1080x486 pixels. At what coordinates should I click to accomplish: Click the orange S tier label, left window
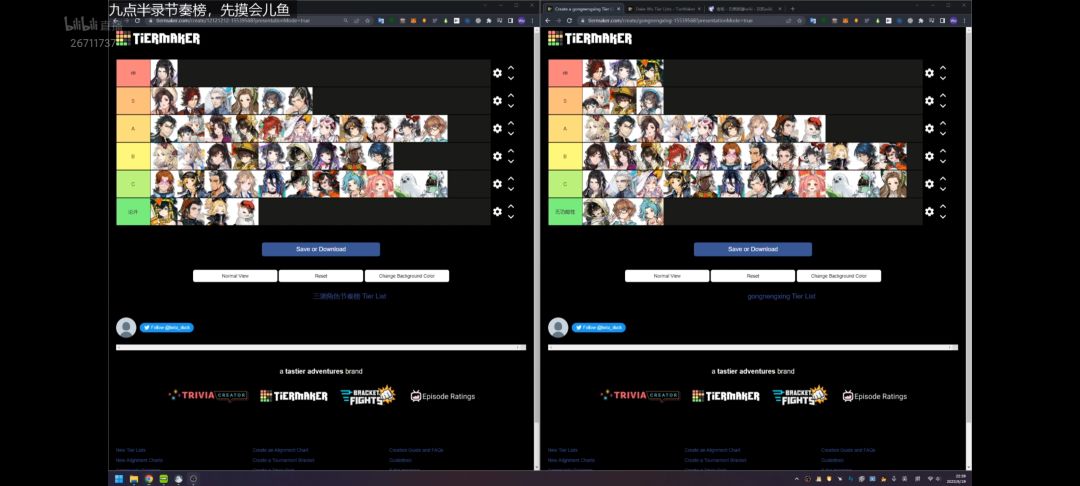(133, 101)
